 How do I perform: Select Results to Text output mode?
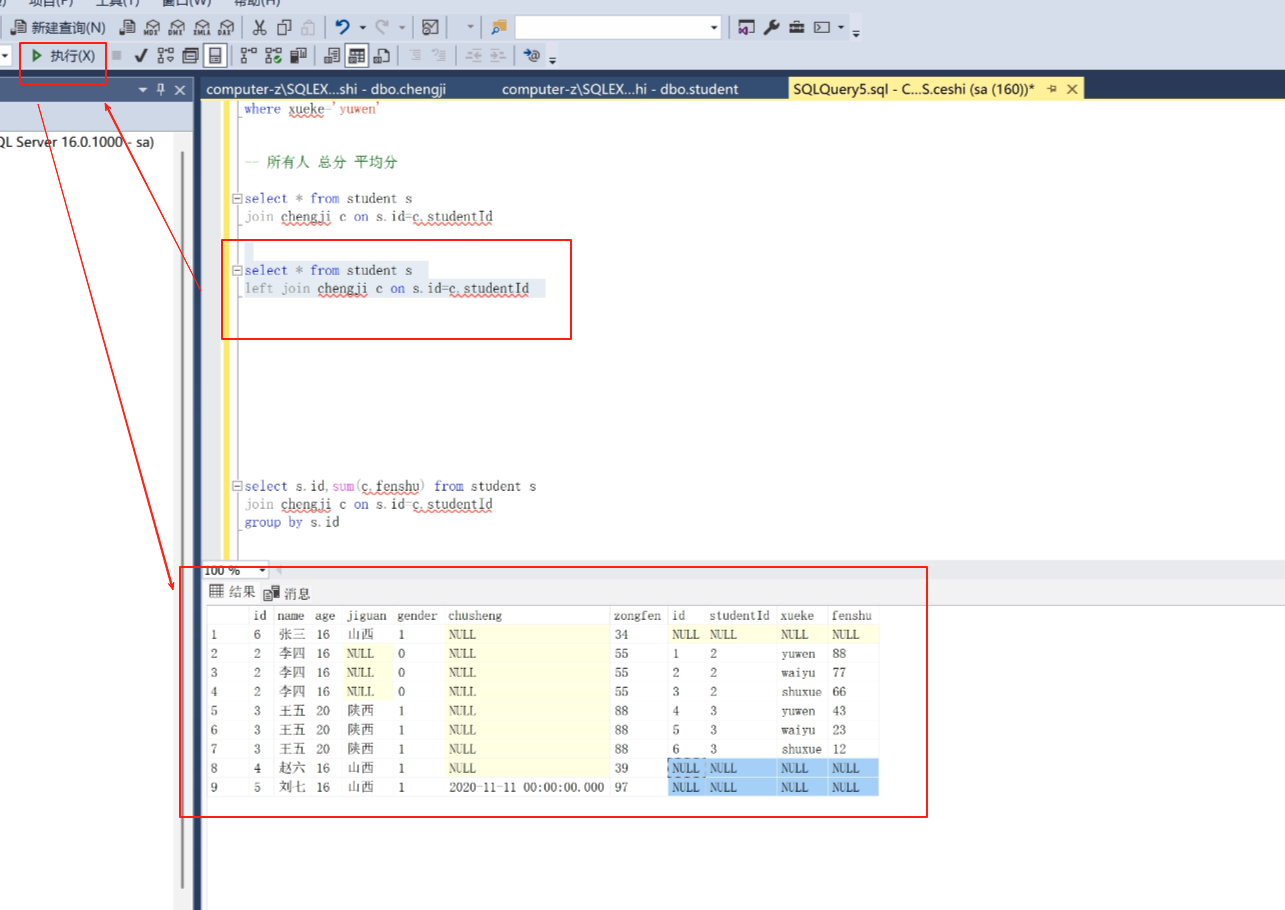pyautogui.click(x=333, y=56)
